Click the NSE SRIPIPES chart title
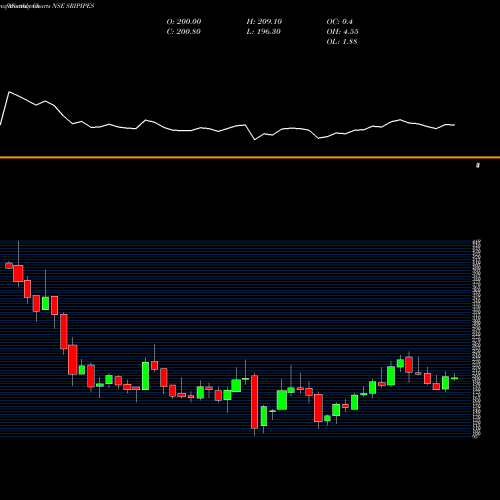The height and width of the screenshot is (500, 500). pos(73,6)
